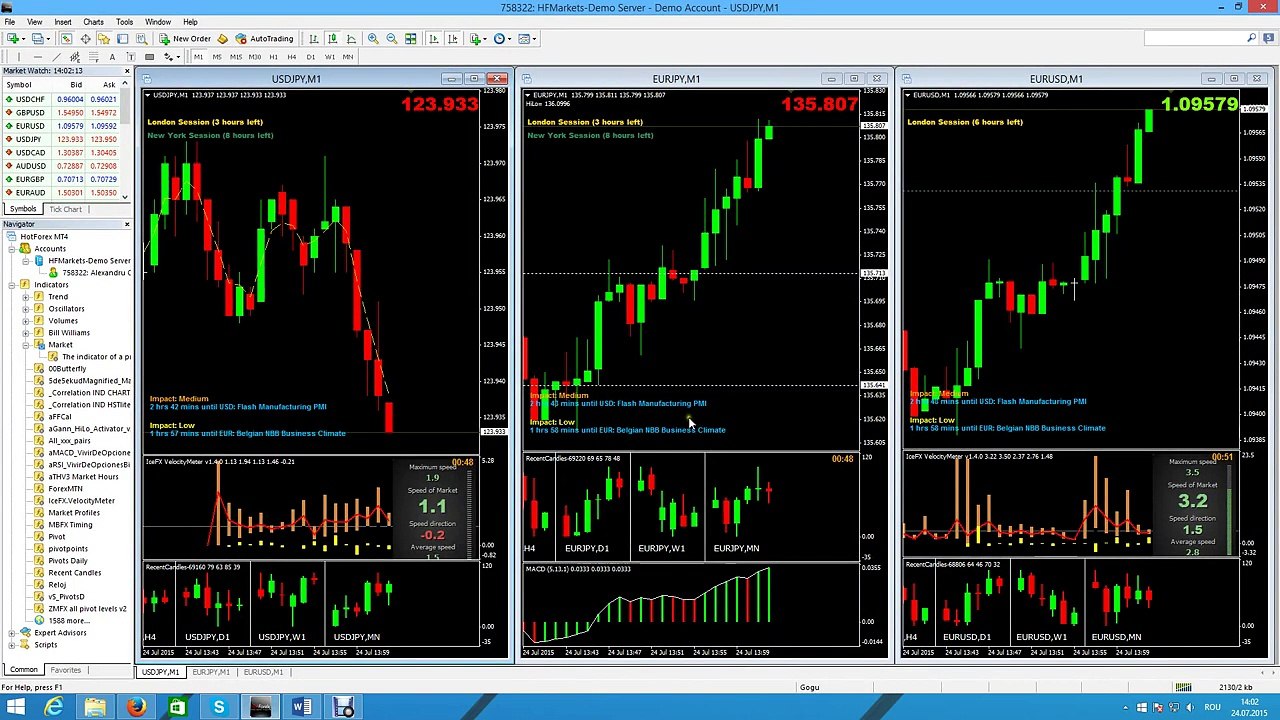Select the EURJPY,M1 chart tab at bottom
The height and width of the screenshot is (720, 1280).
211,672
